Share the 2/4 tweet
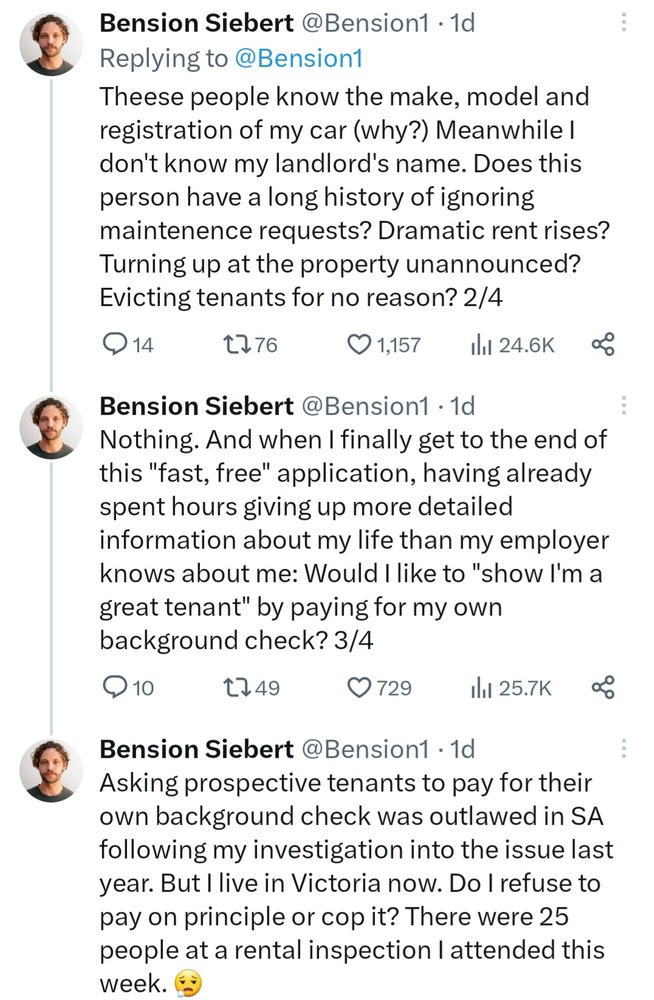The image size is (654, 1000). (x=602, y=345)
